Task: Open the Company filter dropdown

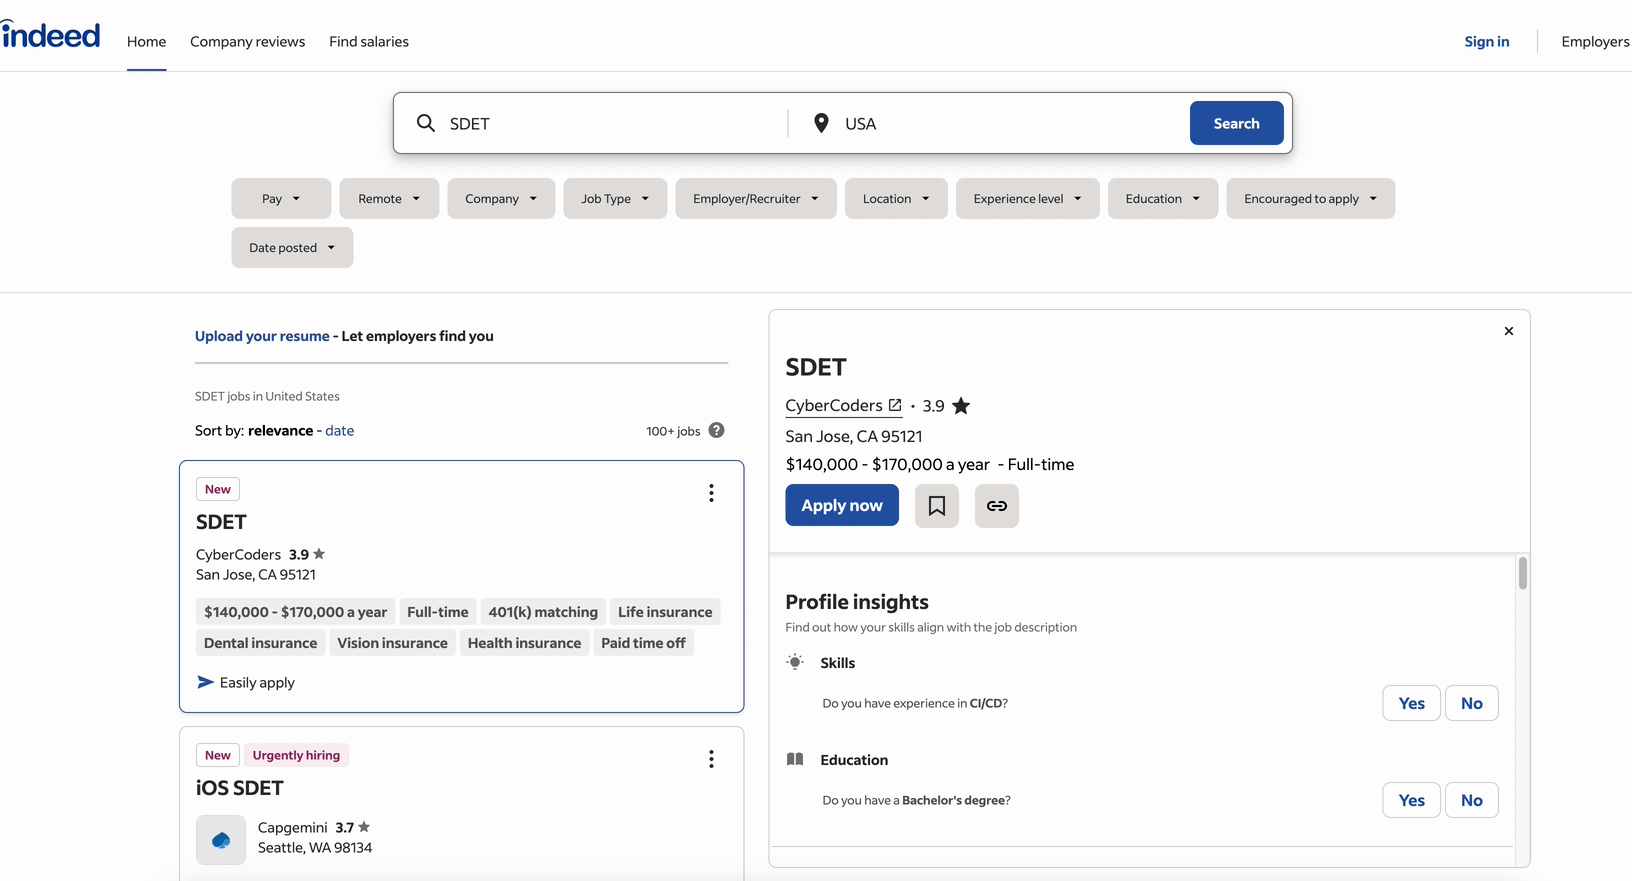Action: [x=501, y=198]
